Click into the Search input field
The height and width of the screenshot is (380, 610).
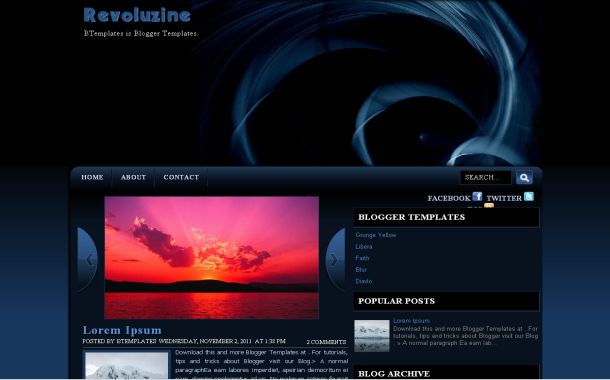tap(486, 177)
